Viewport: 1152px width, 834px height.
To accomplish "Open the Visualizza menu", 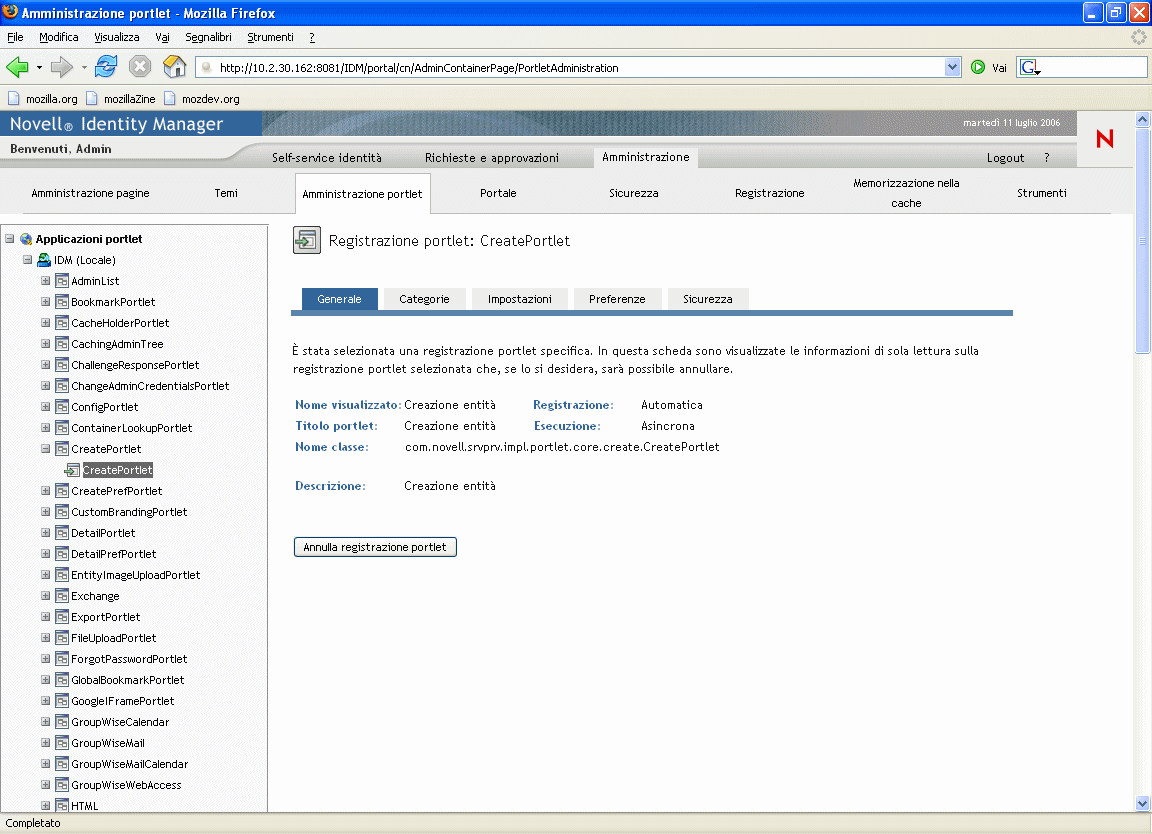I will tap(117, 37).
